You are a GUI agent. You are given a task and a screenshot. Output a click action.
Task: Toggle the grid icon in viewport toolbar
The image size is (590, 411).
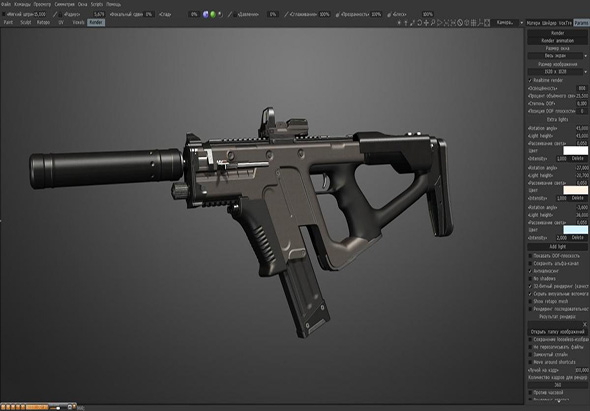point(473,23)
